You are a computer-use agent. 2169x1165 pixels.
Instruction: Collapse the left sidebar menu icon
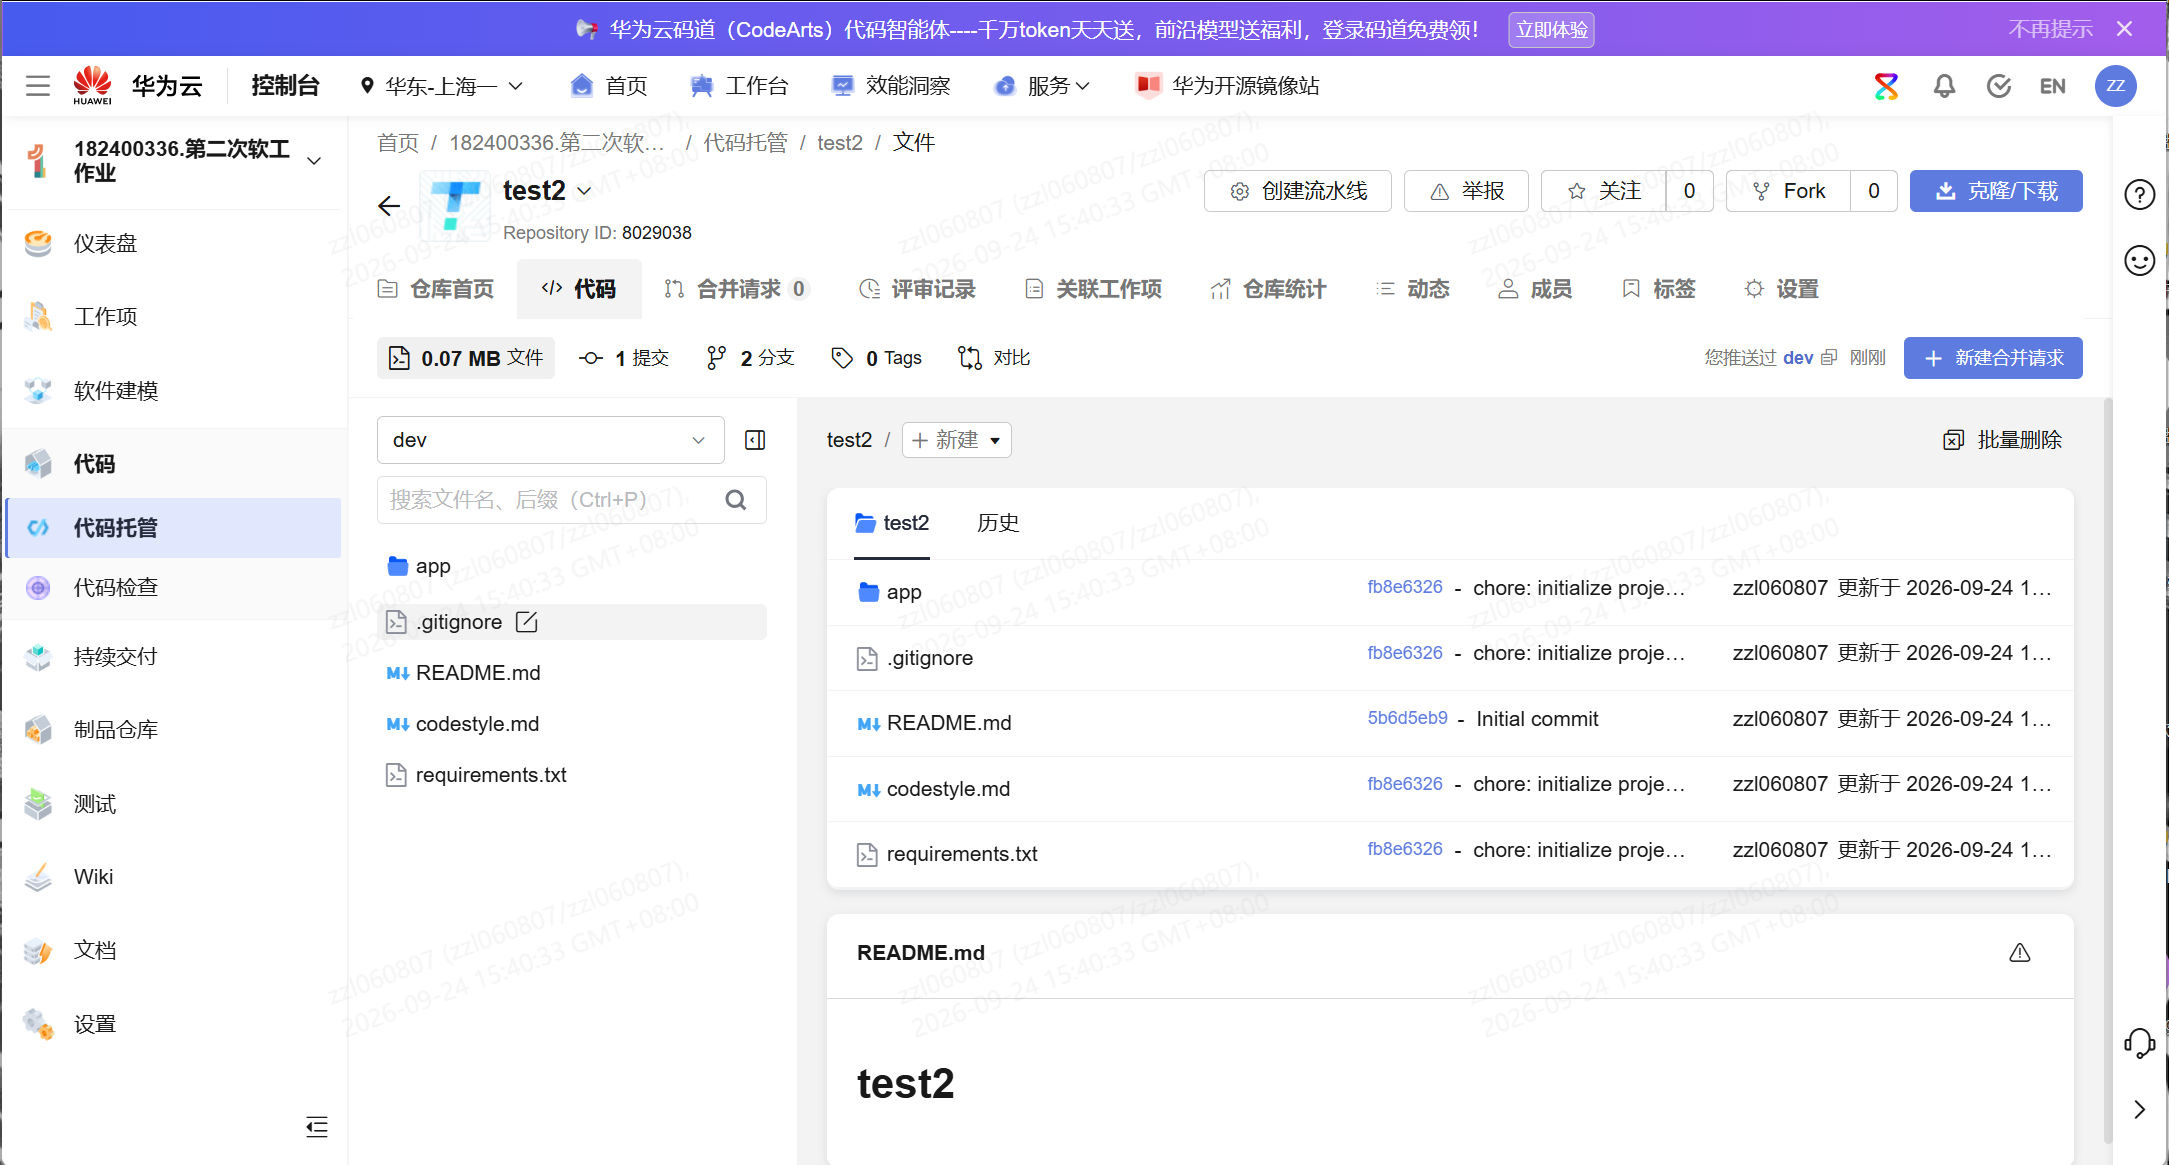coord(317,1127)
